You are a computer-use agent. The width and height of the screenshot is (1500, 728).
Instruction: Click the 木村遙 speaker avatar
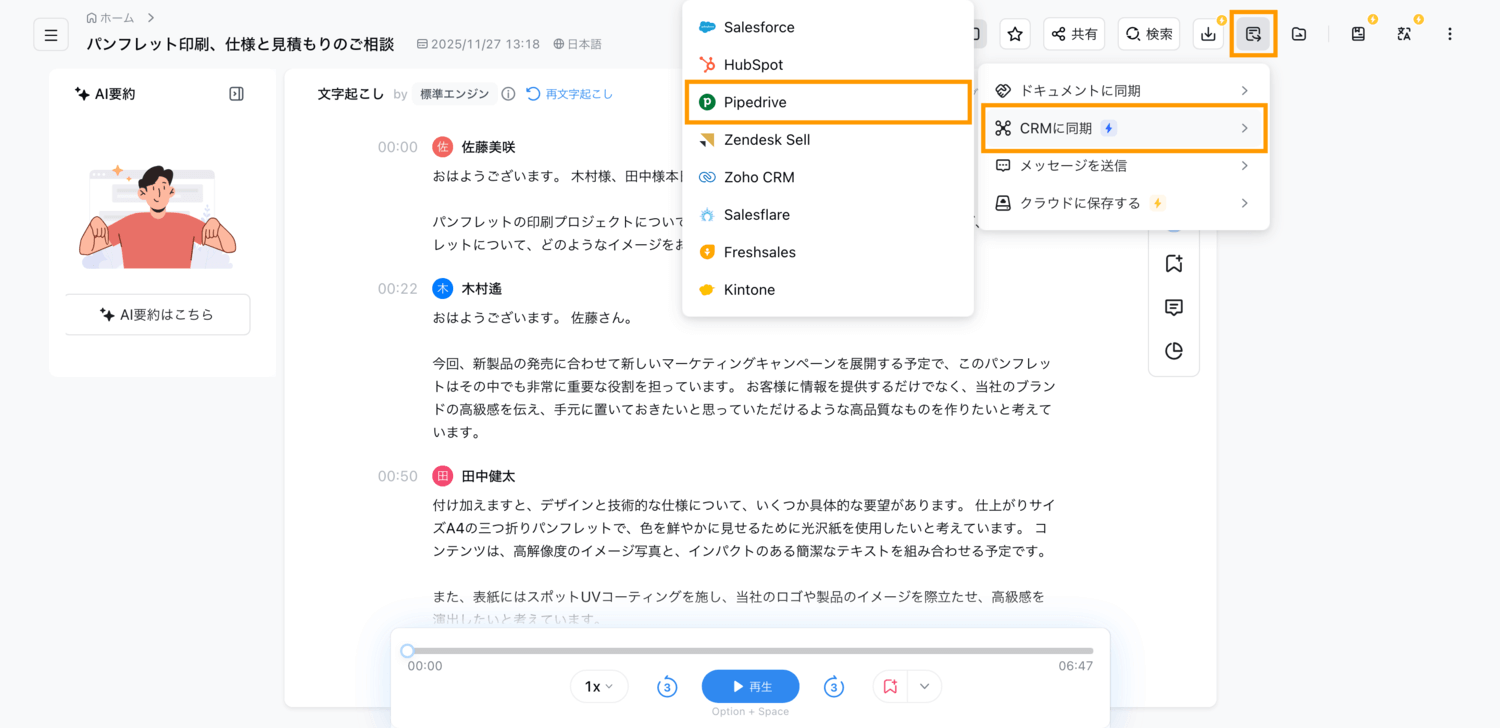pyautogui.click(x=442, y=288)
